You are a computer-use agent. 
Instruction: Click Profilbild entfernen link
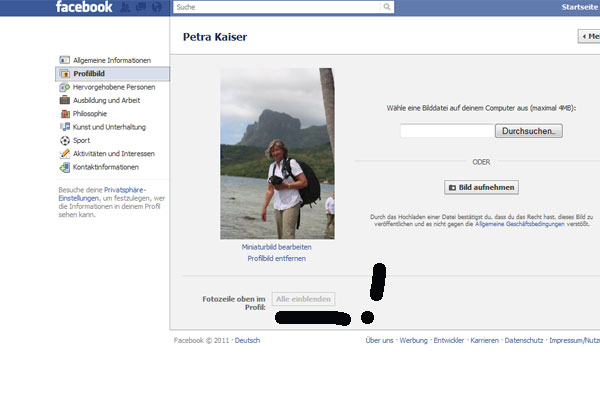(x=276, y=259)
